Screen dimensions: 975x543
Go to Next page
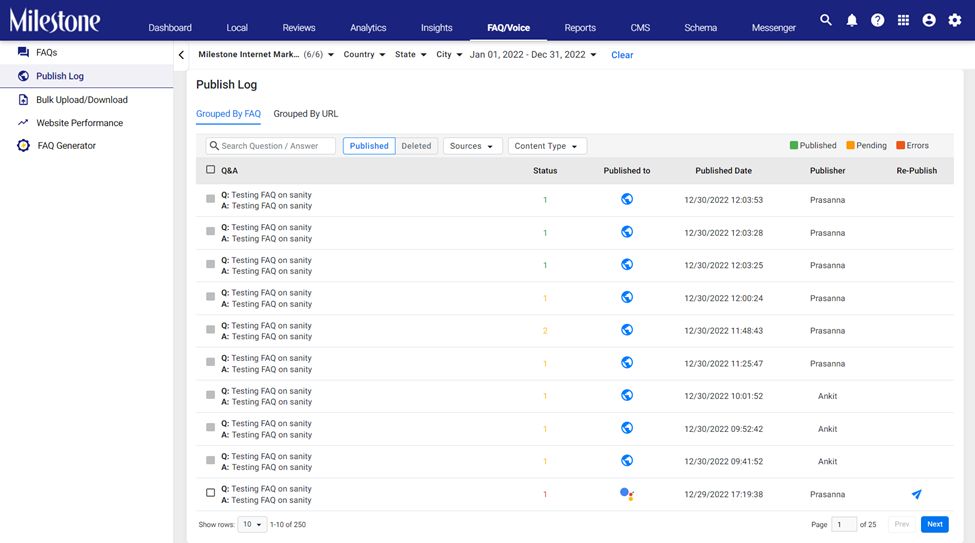coord(935,524)
